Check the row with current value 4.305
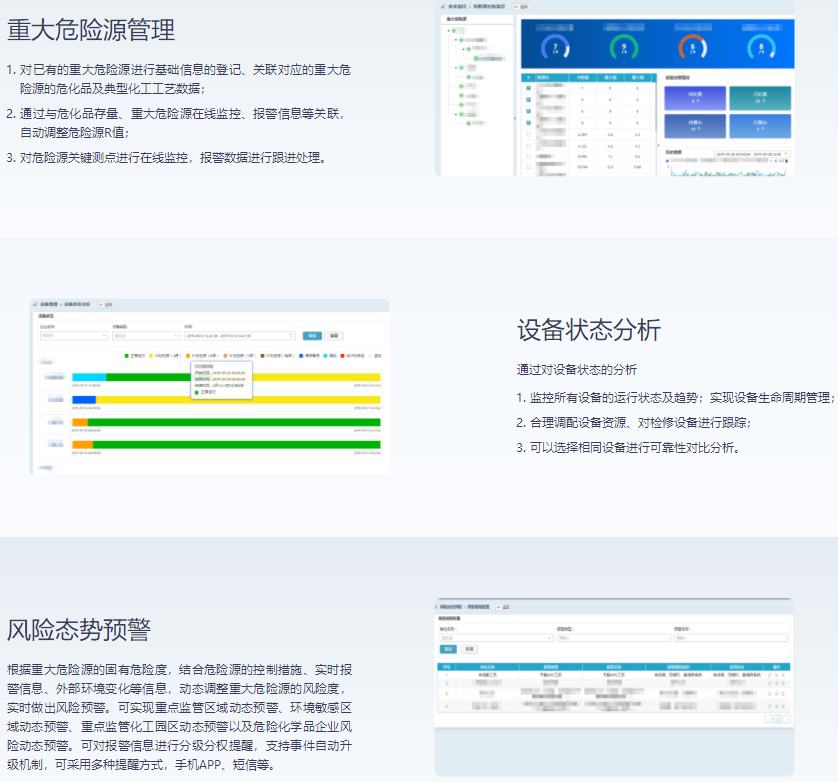The height and width of the screenshot is (782, 838). (x=529, y=134)
